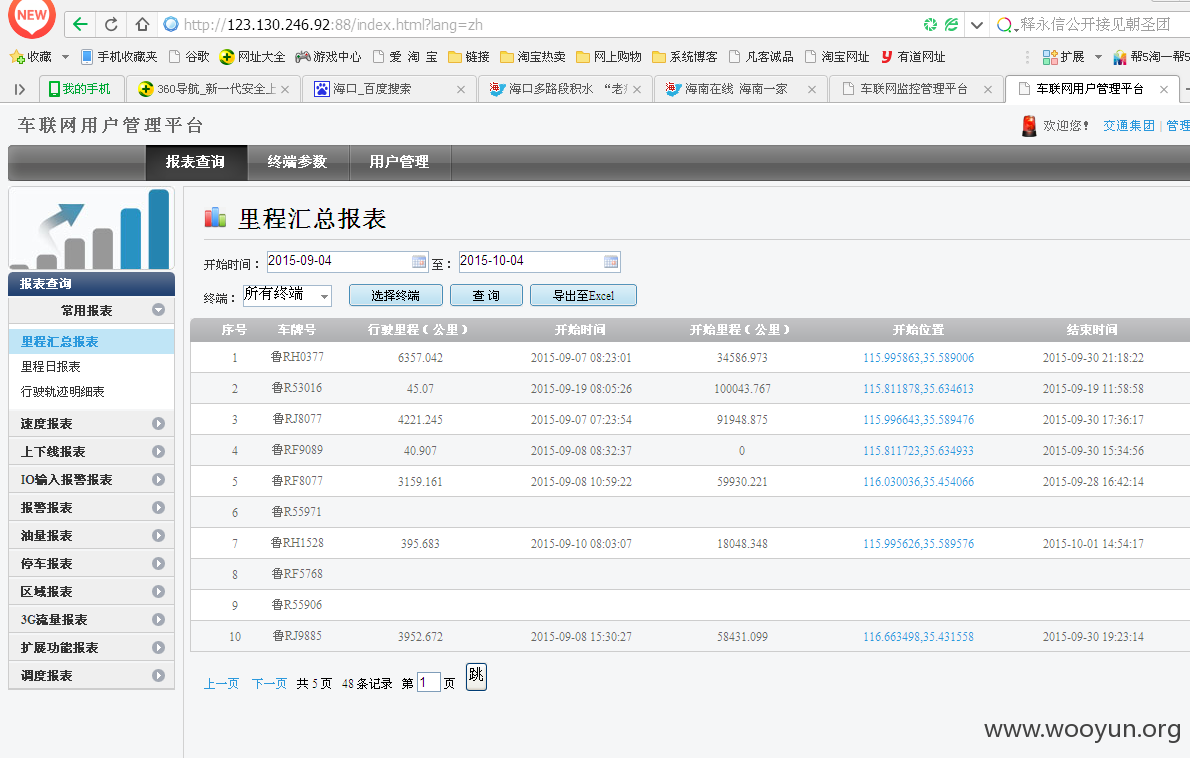Click the favorites star icon
The image size is (1190, 758).
[17, 57]
